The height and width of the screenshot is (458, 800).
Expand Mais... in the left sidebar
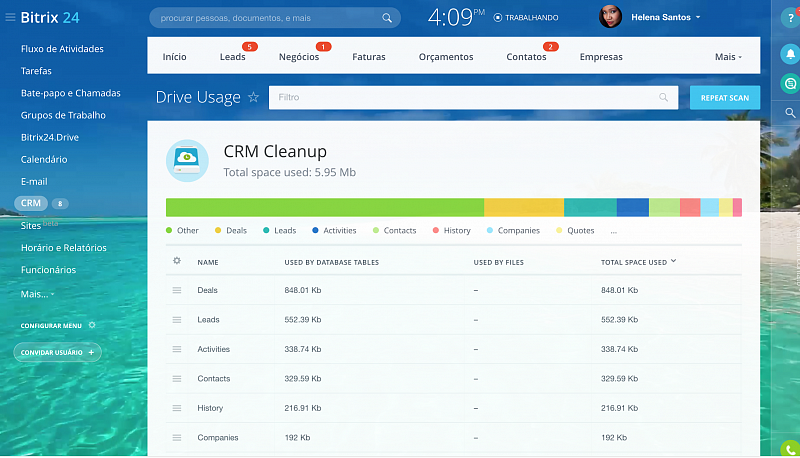coord(37,294)
